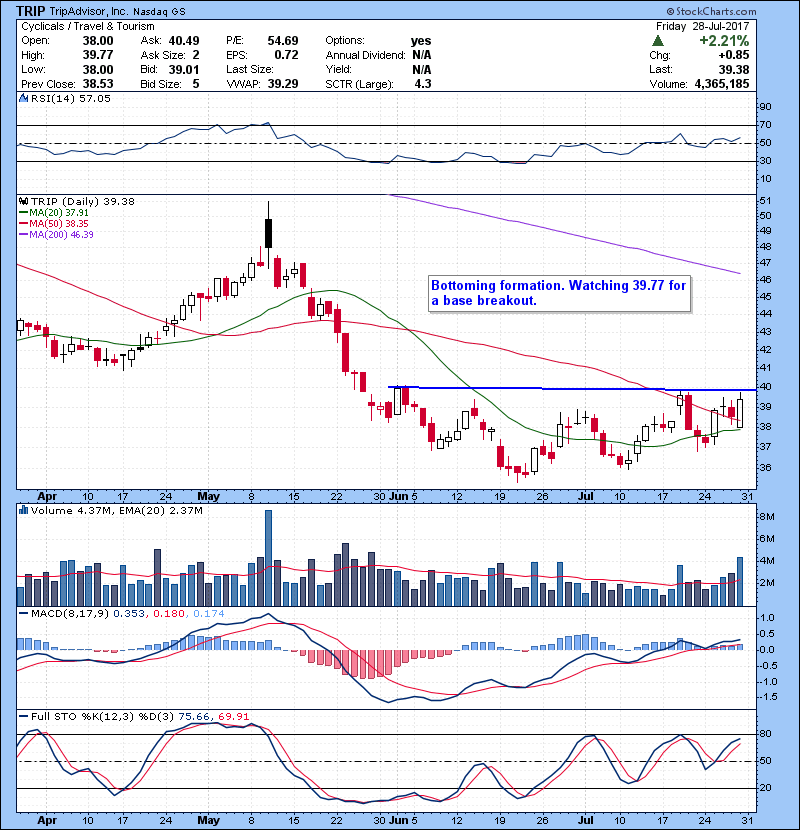Click the Apr label on bottom date axis

coord(47,820)
